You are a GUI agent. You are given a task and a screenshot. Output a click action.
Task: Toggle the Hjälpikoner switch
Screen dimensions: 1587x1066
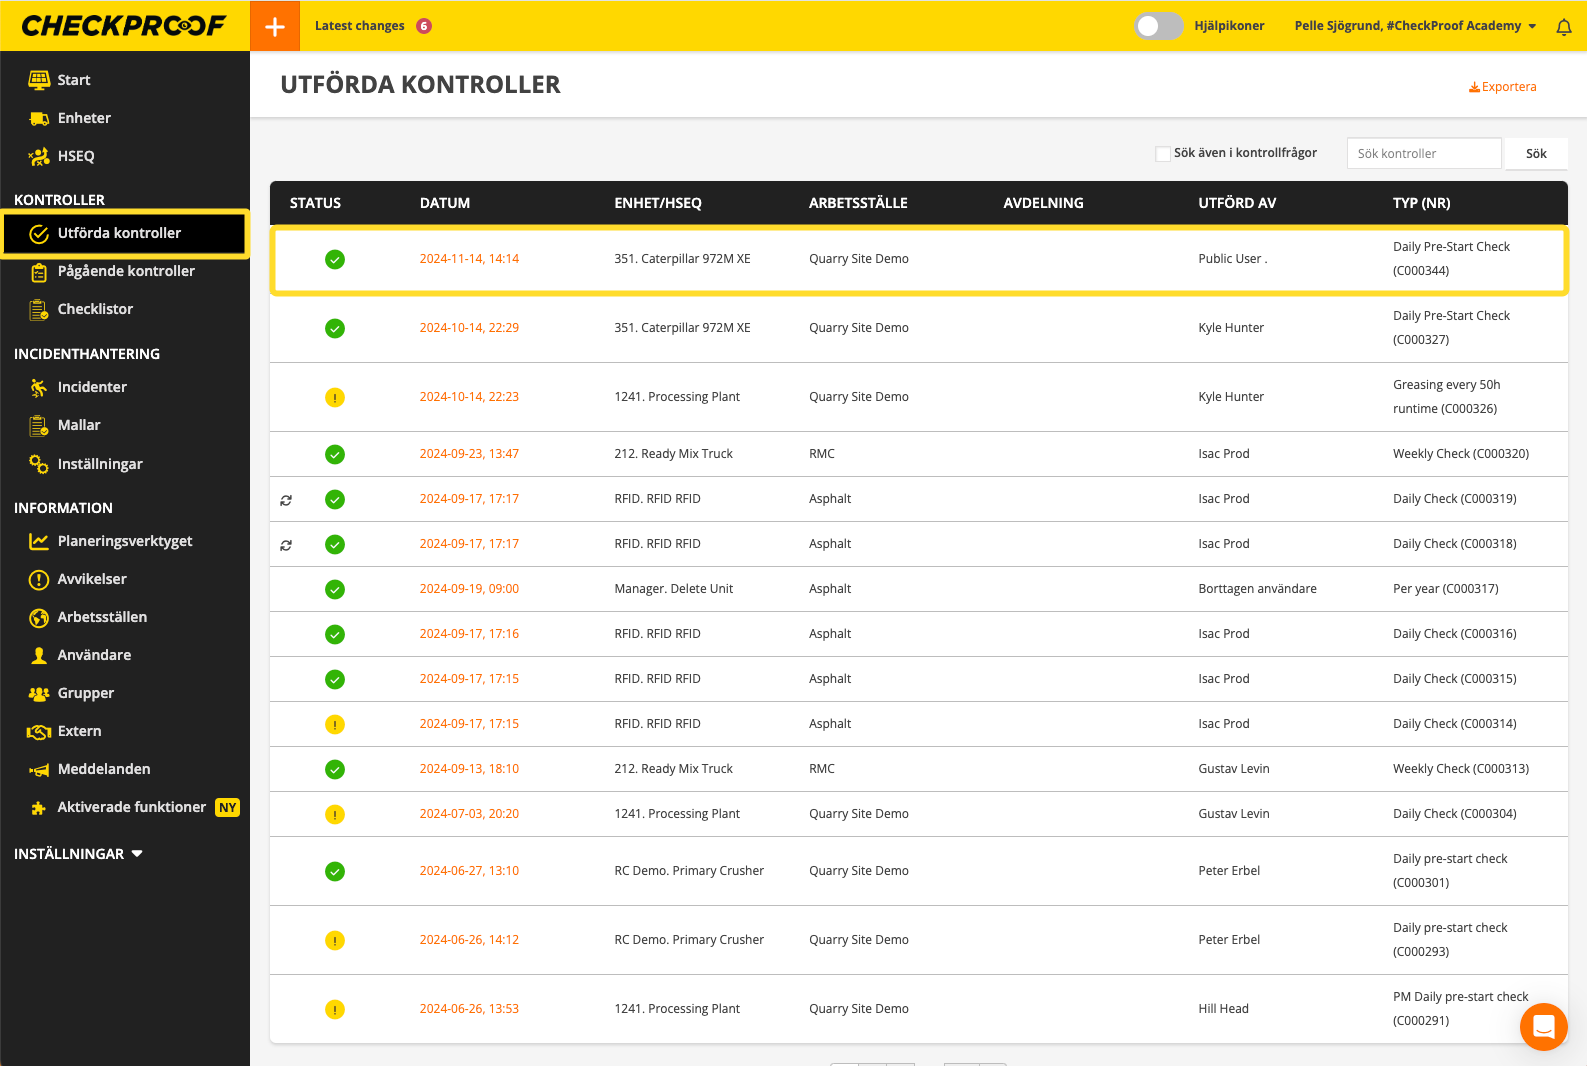point(1158,26)
